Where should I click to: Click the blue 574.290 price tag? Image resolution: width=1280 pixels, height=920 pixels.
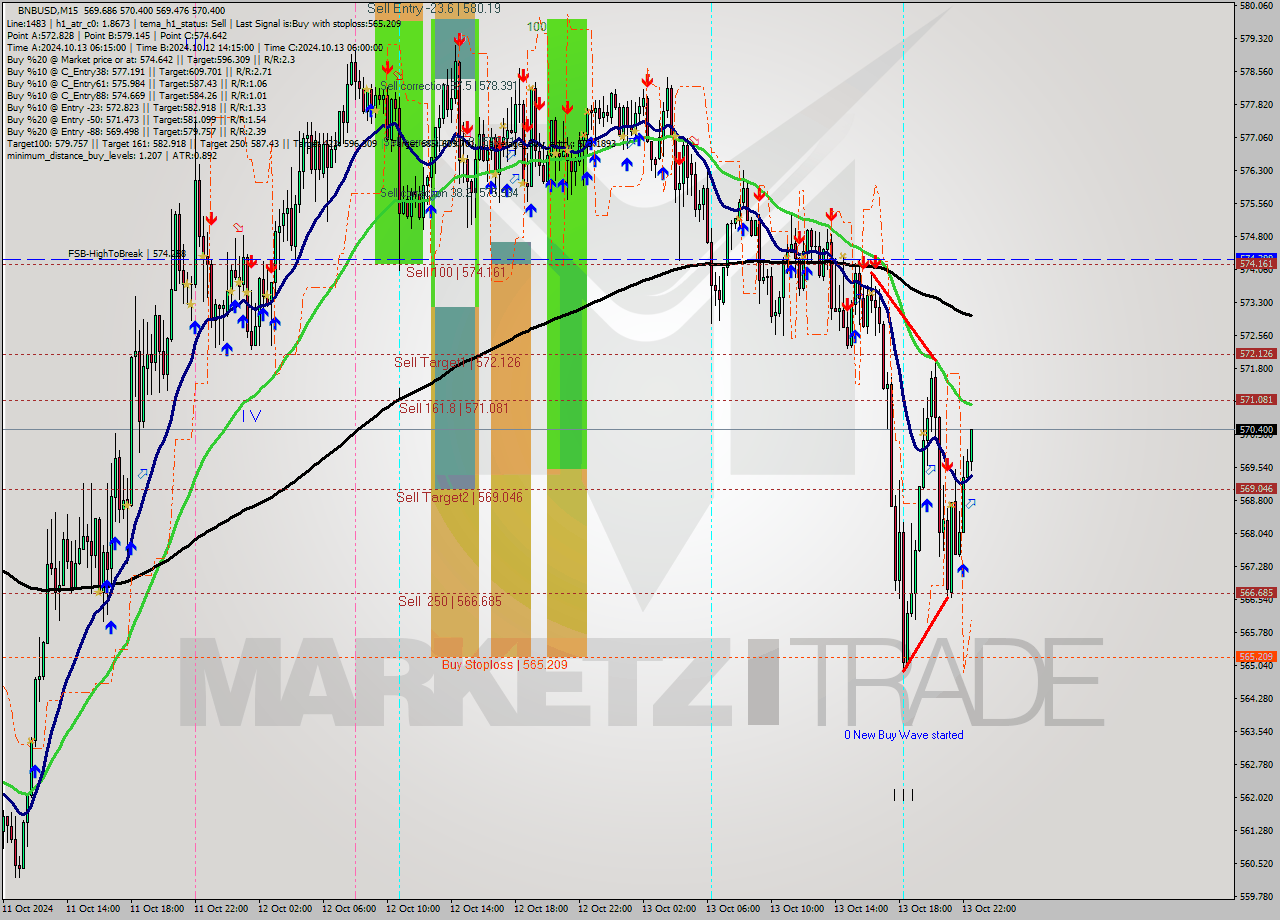1256,258
